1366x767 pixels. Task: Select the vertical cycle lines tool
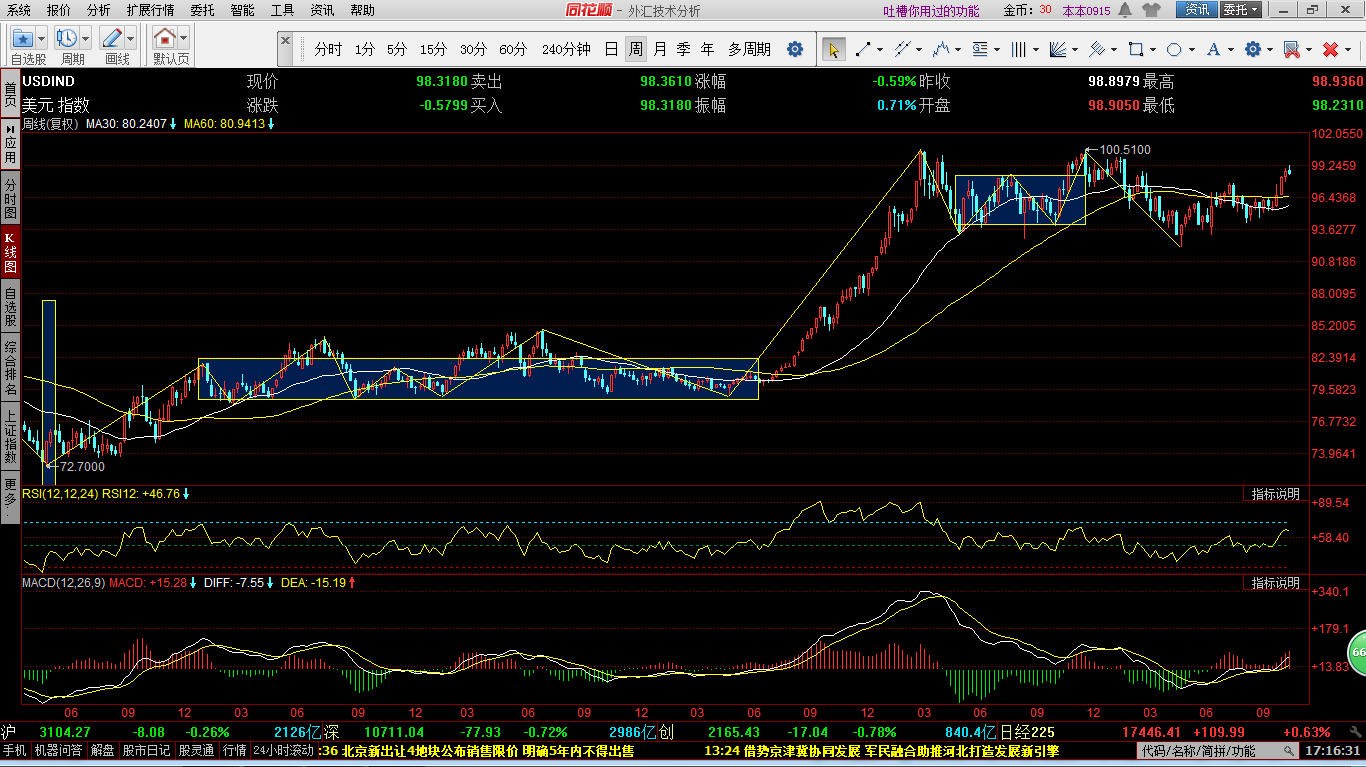click(x=1019, y=49)
